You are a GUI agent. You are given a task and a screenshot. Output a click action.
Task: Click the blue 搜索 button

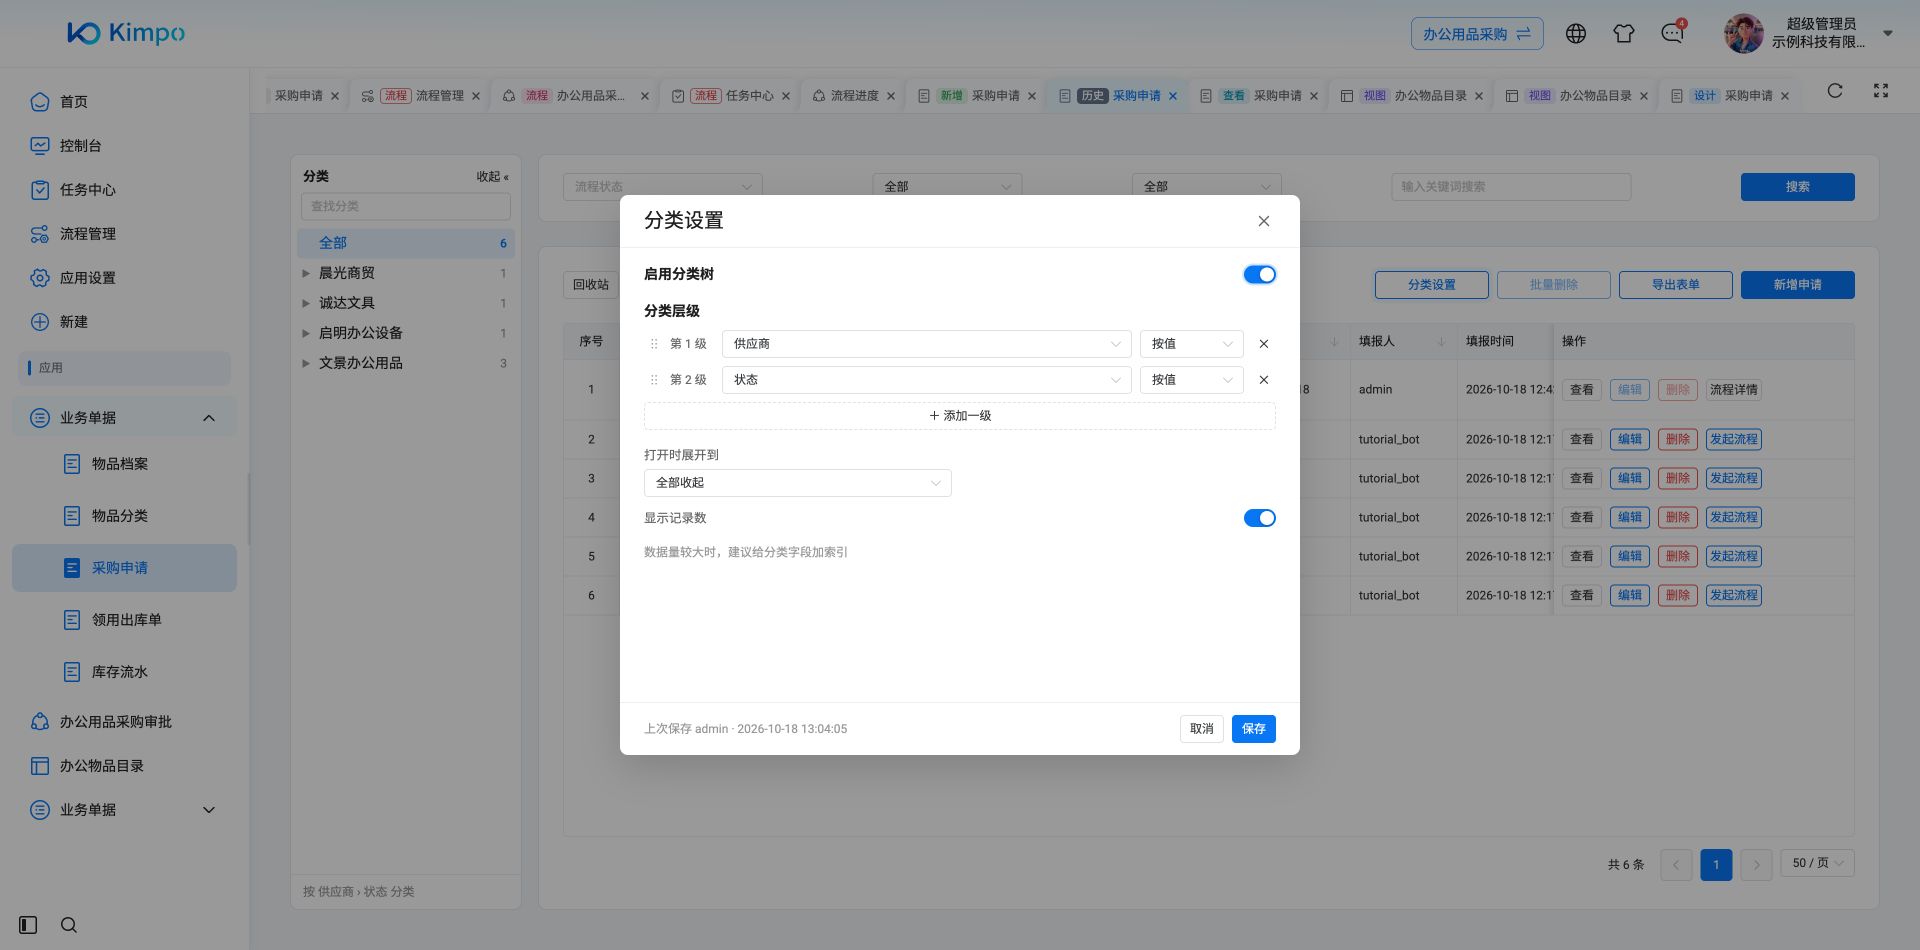click(1797, 187)
